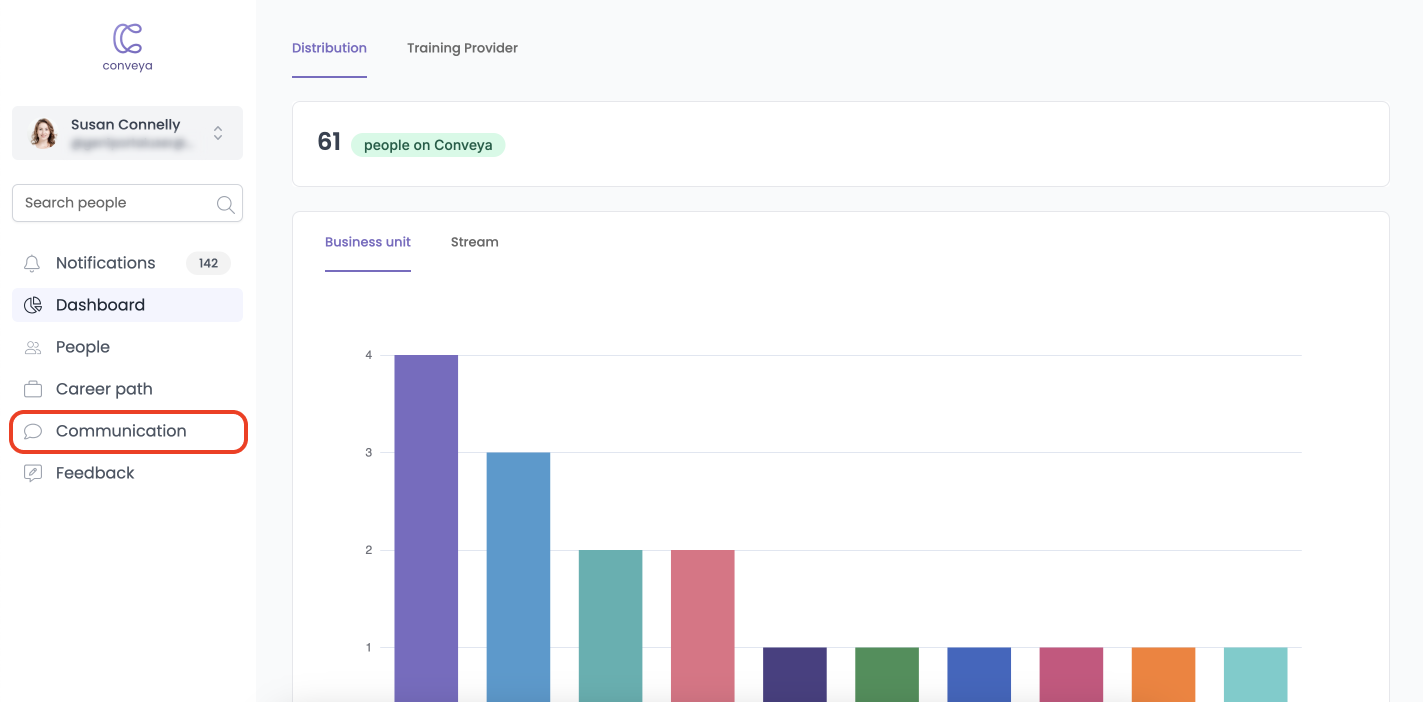Click the 142 notifications badge
Screen dimensions: 1423x702
tap(208, 263)
